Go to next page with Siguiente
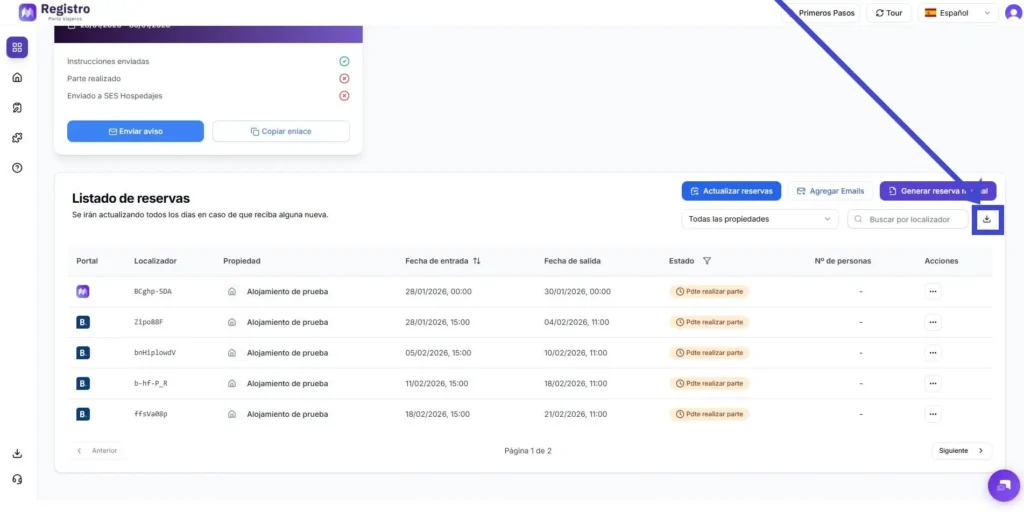Viewport: 1024px width, 512px height. click(961, 451)
